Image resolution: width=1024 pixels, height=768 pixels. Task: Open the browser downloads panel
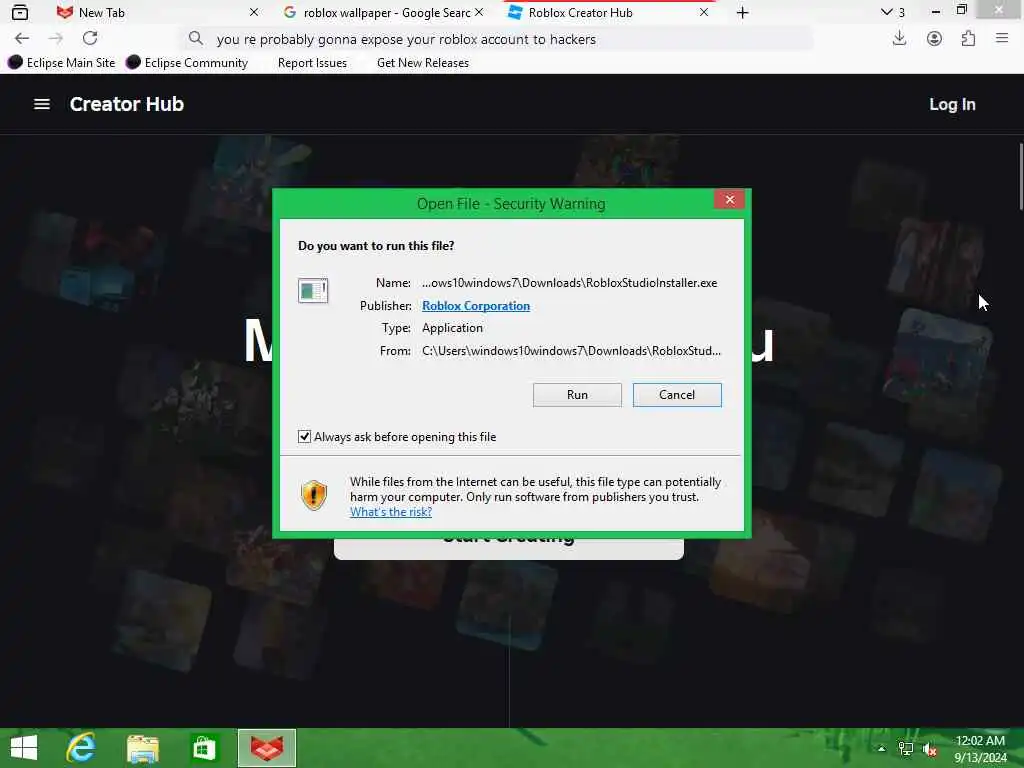click(899, 39)
